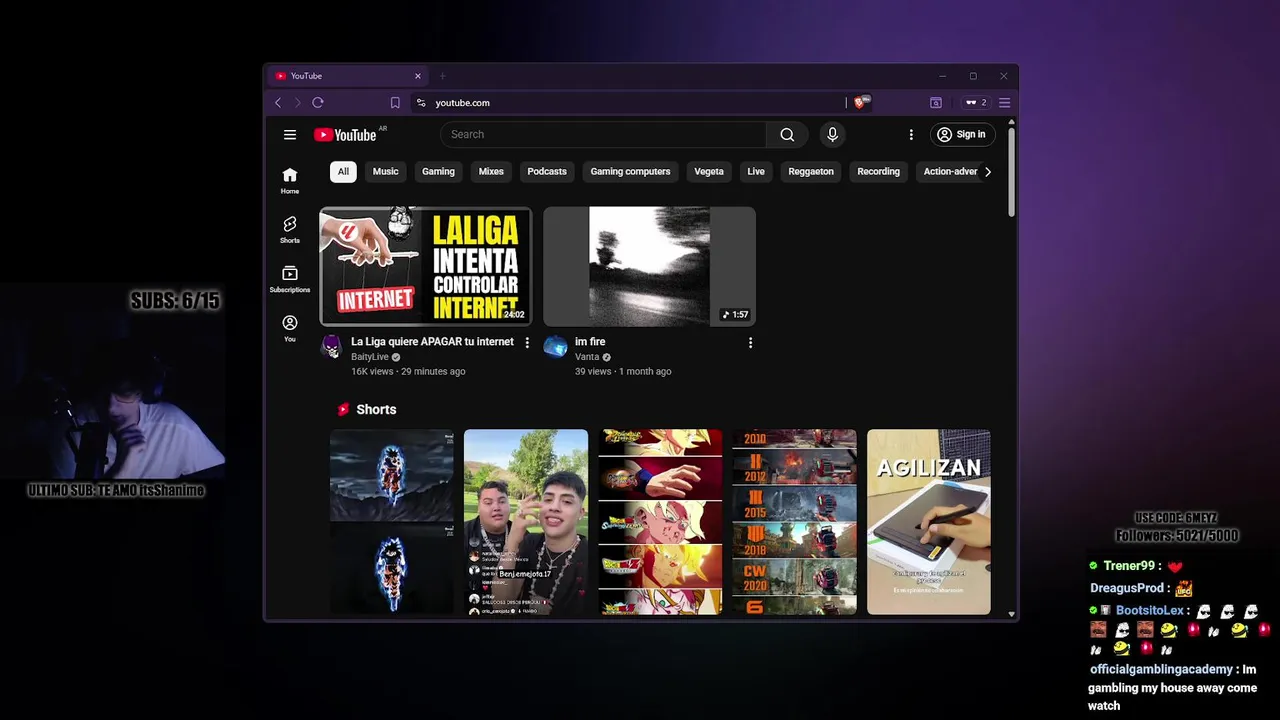Select the All filter chip

[x=343, y=172]
